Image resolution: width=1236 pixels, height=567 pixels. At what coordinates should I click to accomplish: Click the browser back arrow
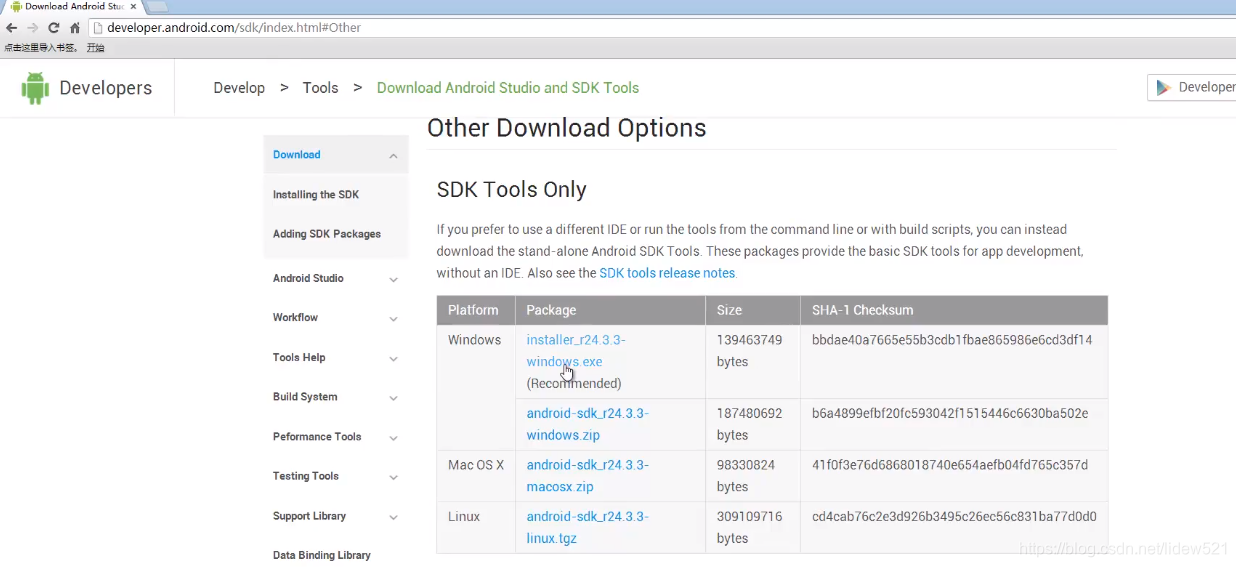(12, 28)
